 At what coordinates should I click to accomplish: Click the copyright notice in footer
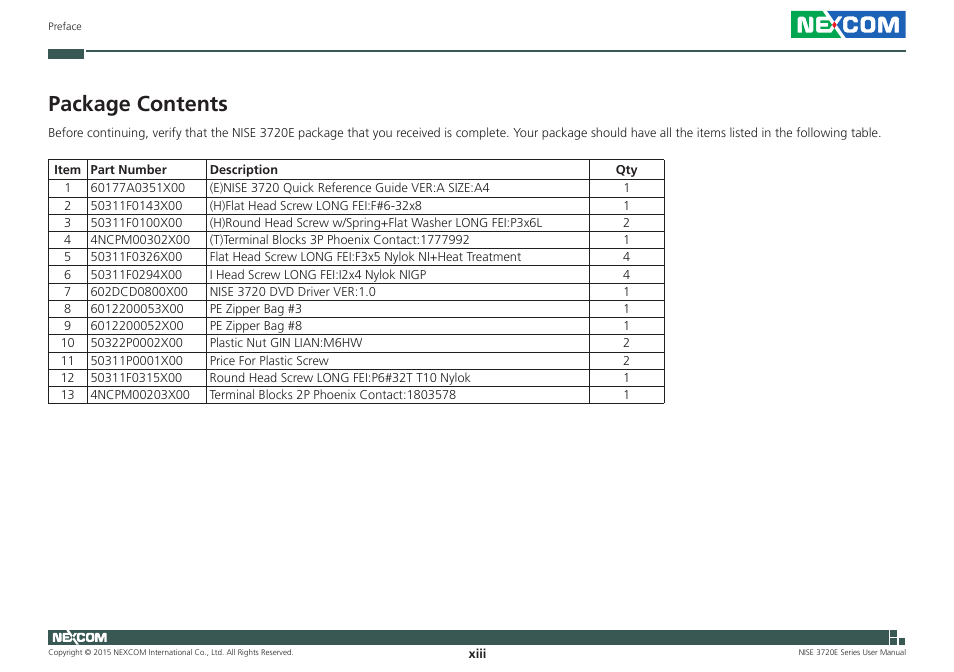tap(170, 652)
